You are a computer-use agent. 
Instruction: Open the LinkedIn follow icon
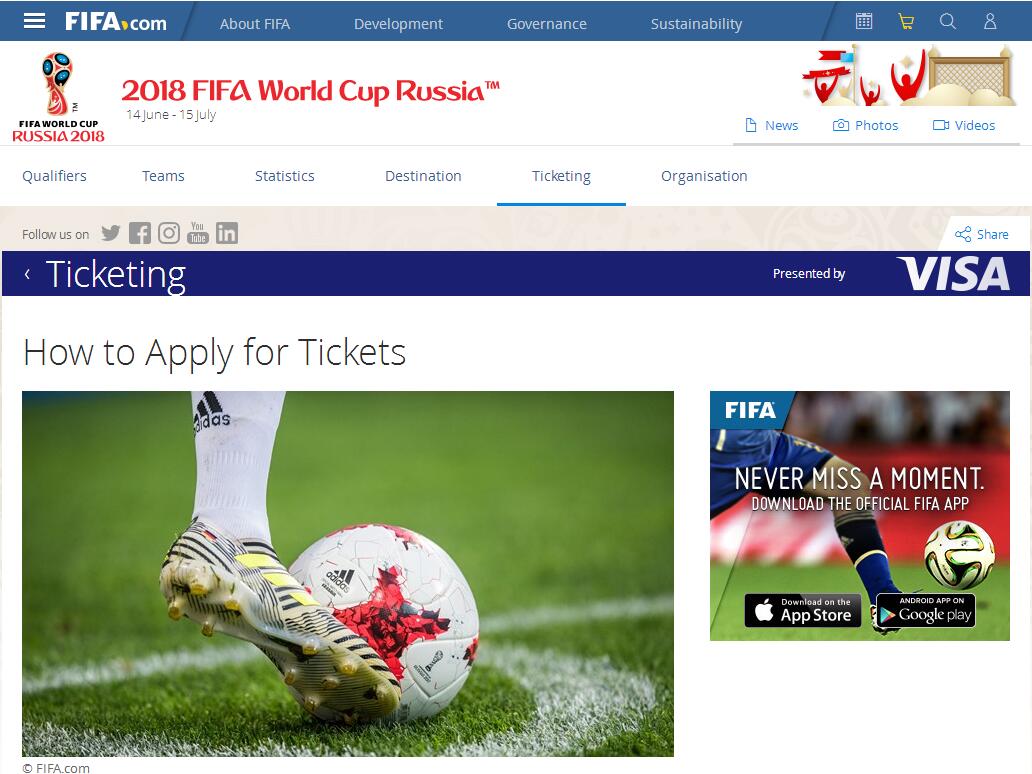point(226,233)
